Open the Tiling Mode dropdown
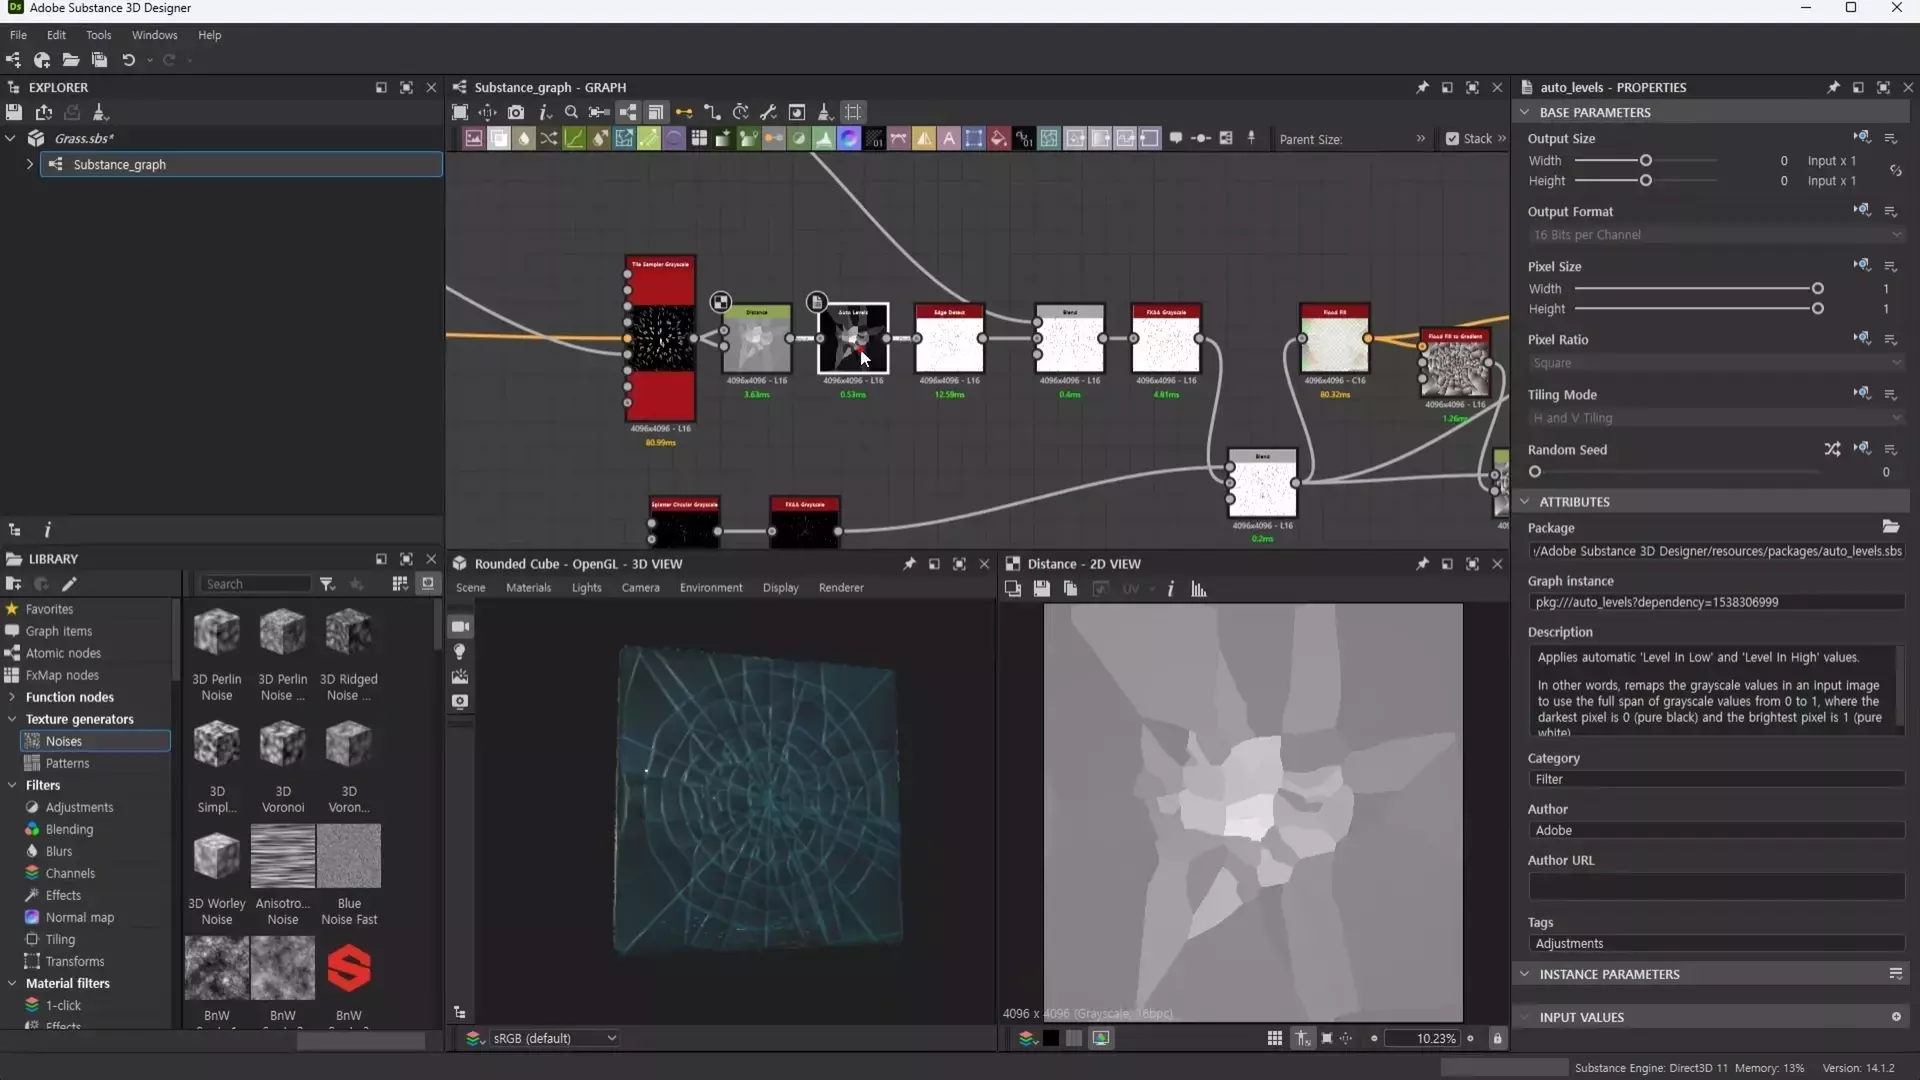Image resolution: width=1920 pixels, height=1080 pixels. click(x=1716, y=418)
